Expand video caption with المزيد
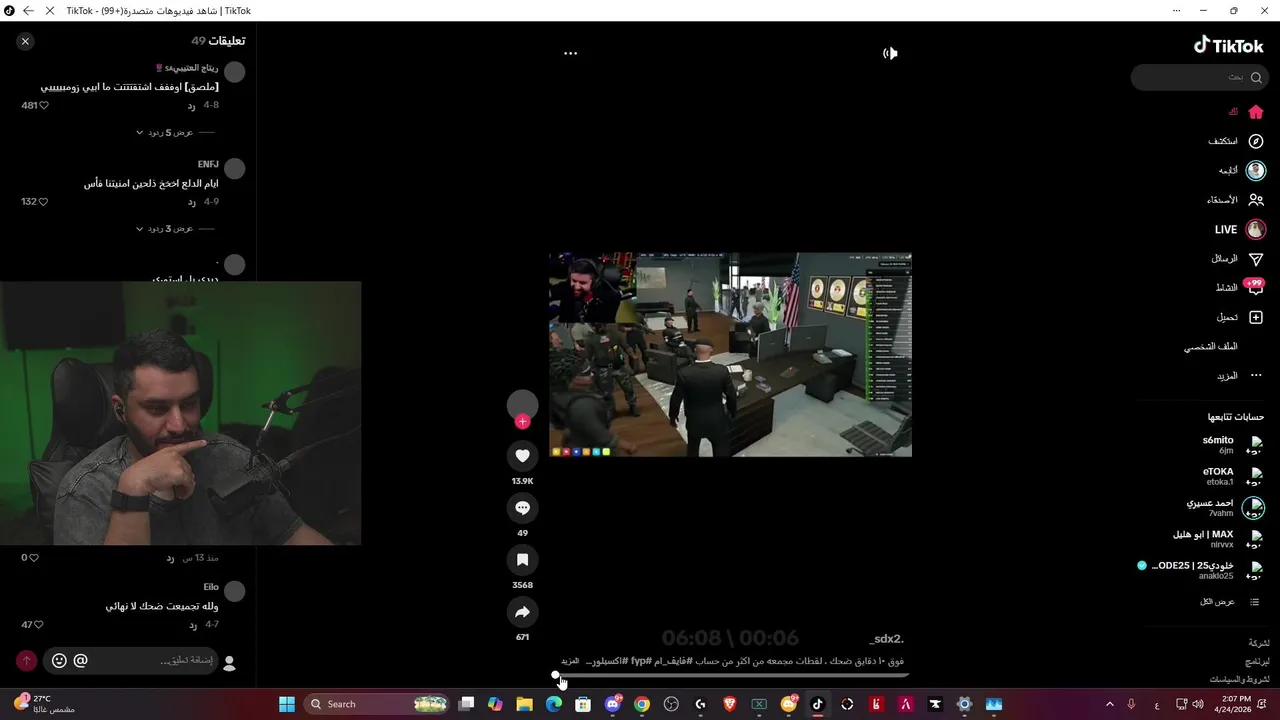Image resolution: width=1280 pixels, height=720 pixels. point(570,661)
